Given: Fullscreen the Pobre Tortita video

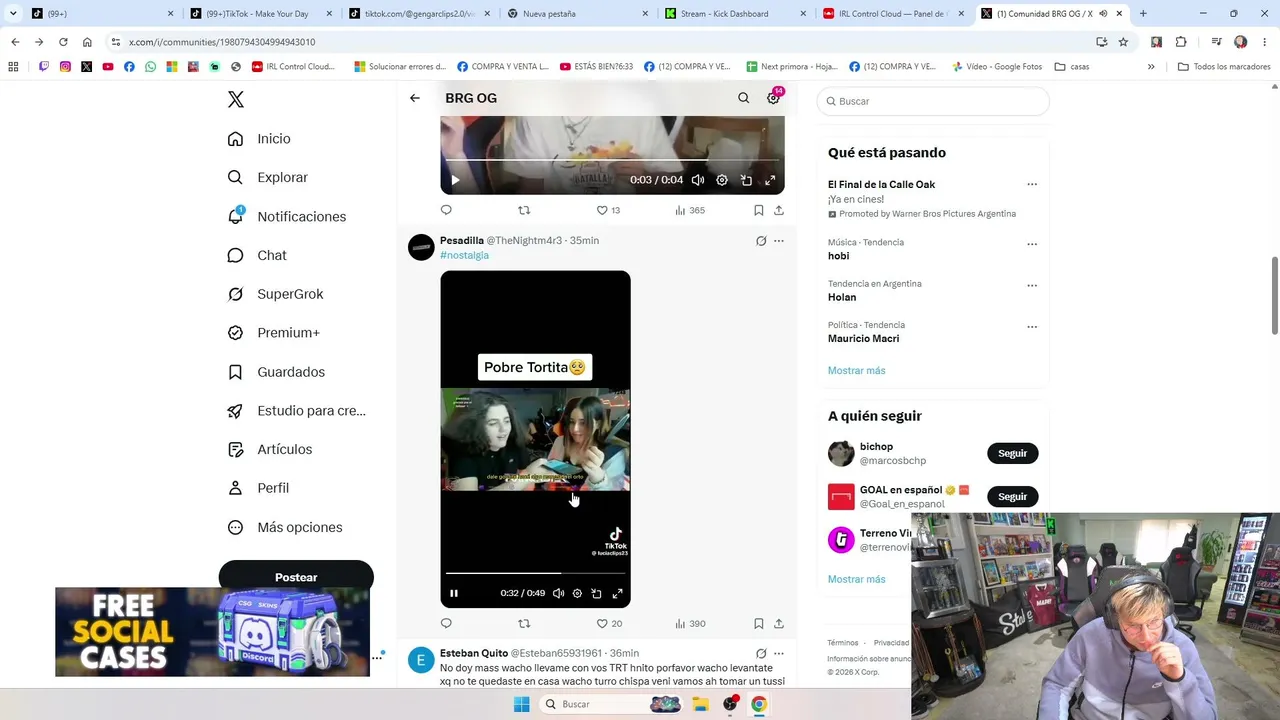Looking at the screenshot, I should point(617,593).
